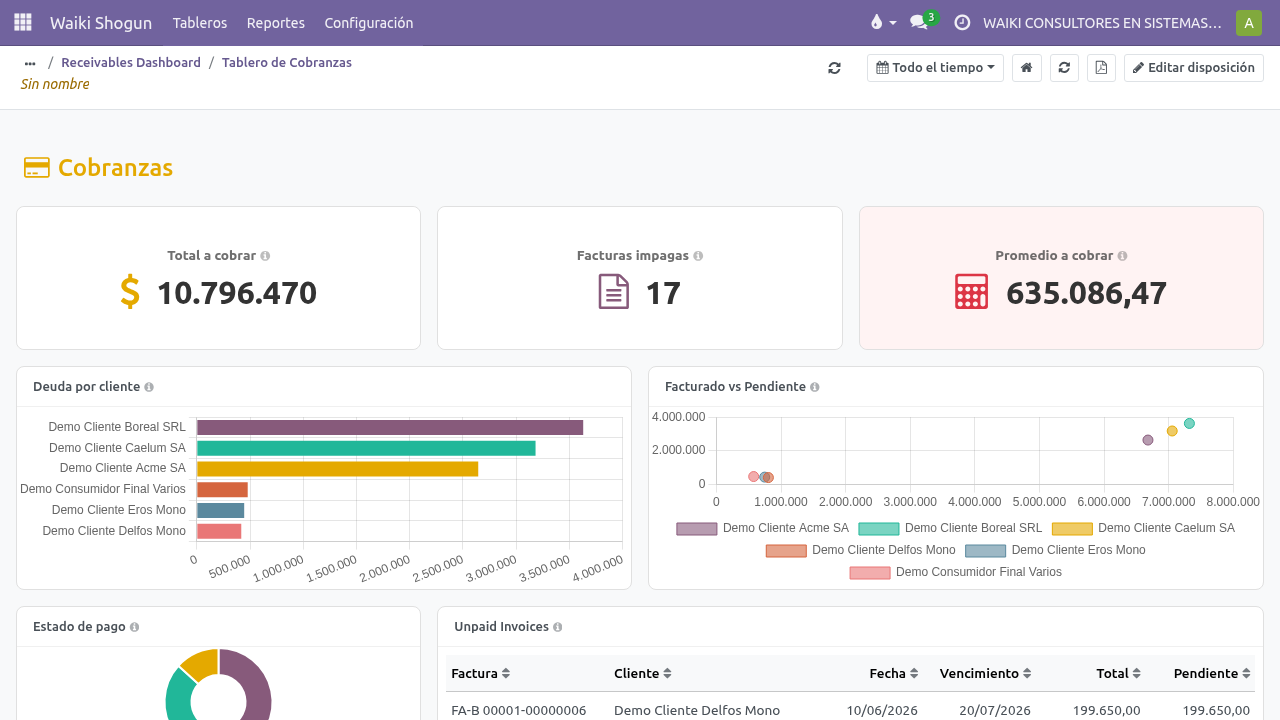Toggle Demo Consumidor Final Varios legend entry
Screen dimensions: 1280x720
tap(956, 572)
